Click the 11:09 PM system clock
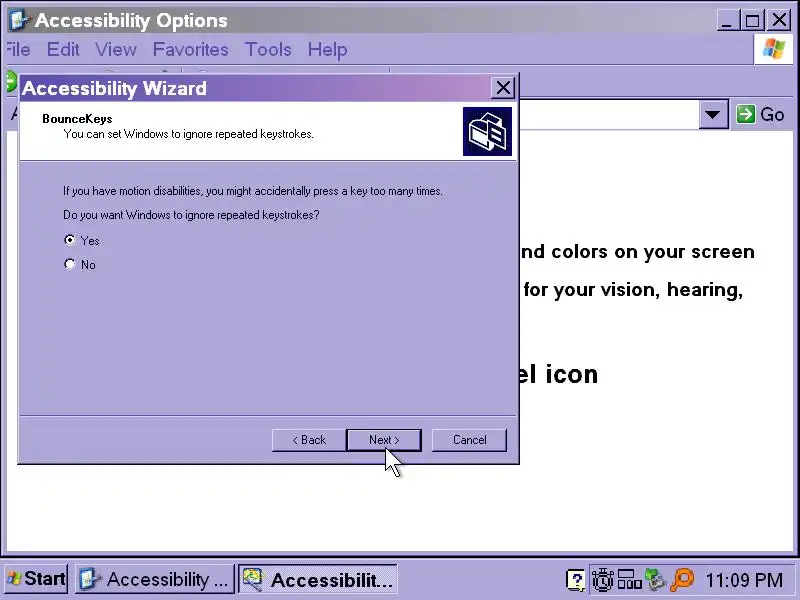Image resolution: width=800 pixels, height=600 pixels. (x=743, y=580)
